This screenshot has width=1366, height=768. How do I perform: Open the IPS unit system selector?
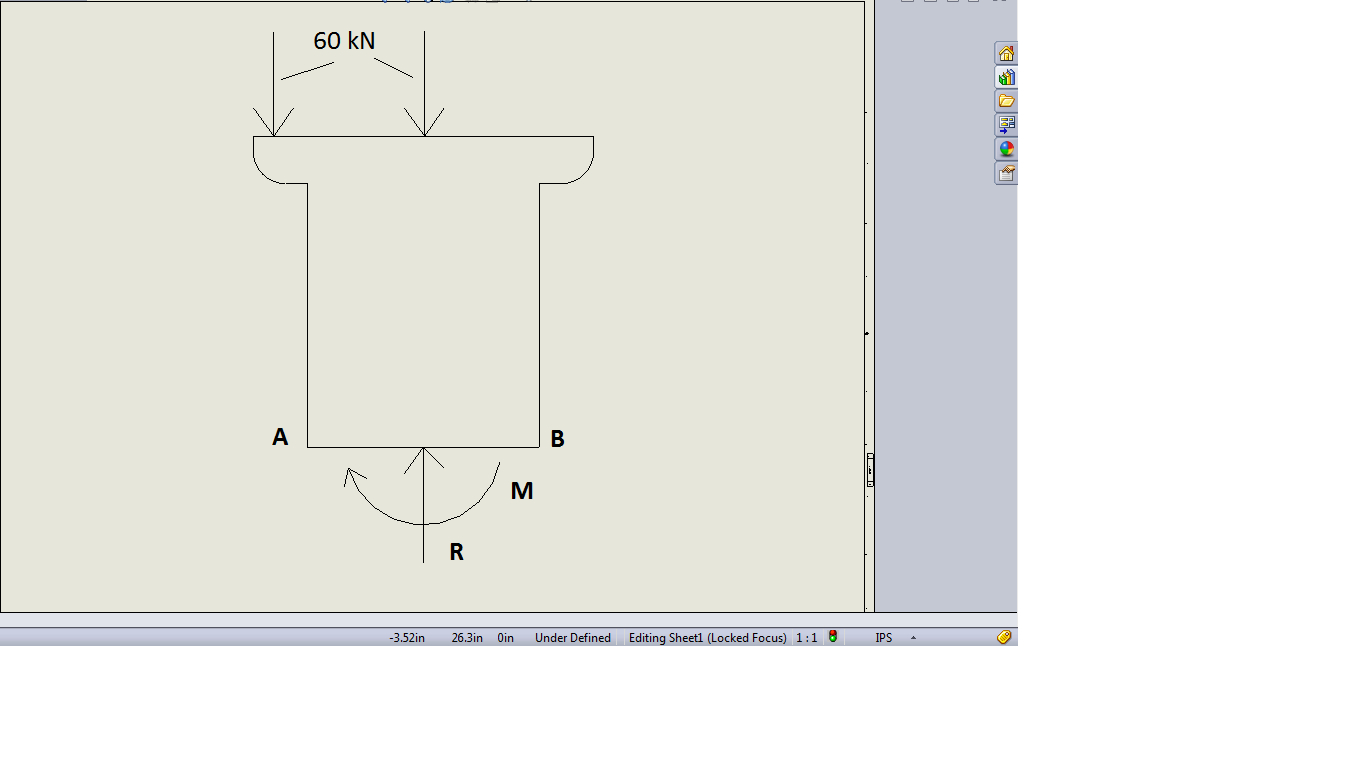coord(884,638)
